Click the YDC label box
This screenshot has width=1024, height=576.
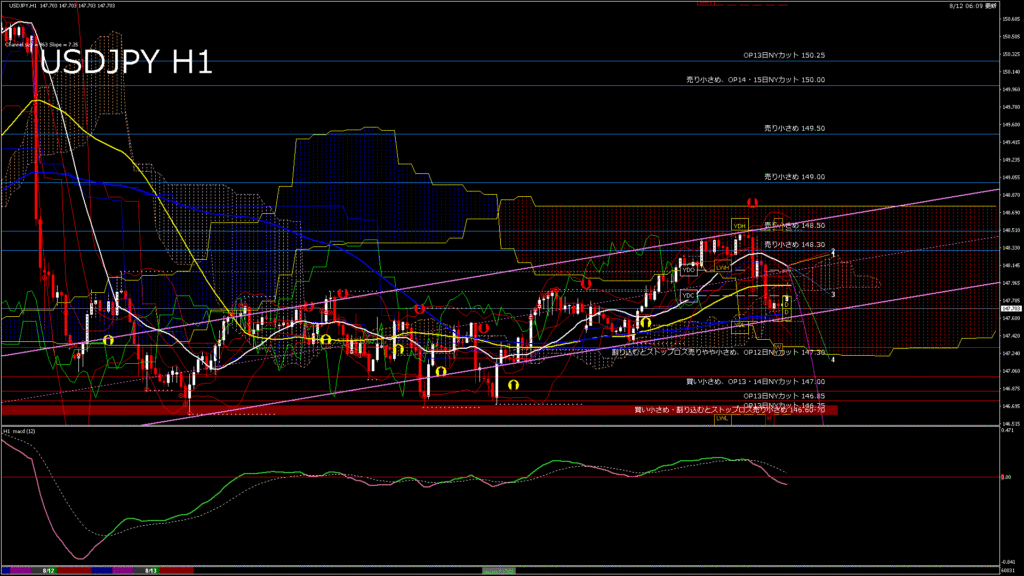(688, 296)
